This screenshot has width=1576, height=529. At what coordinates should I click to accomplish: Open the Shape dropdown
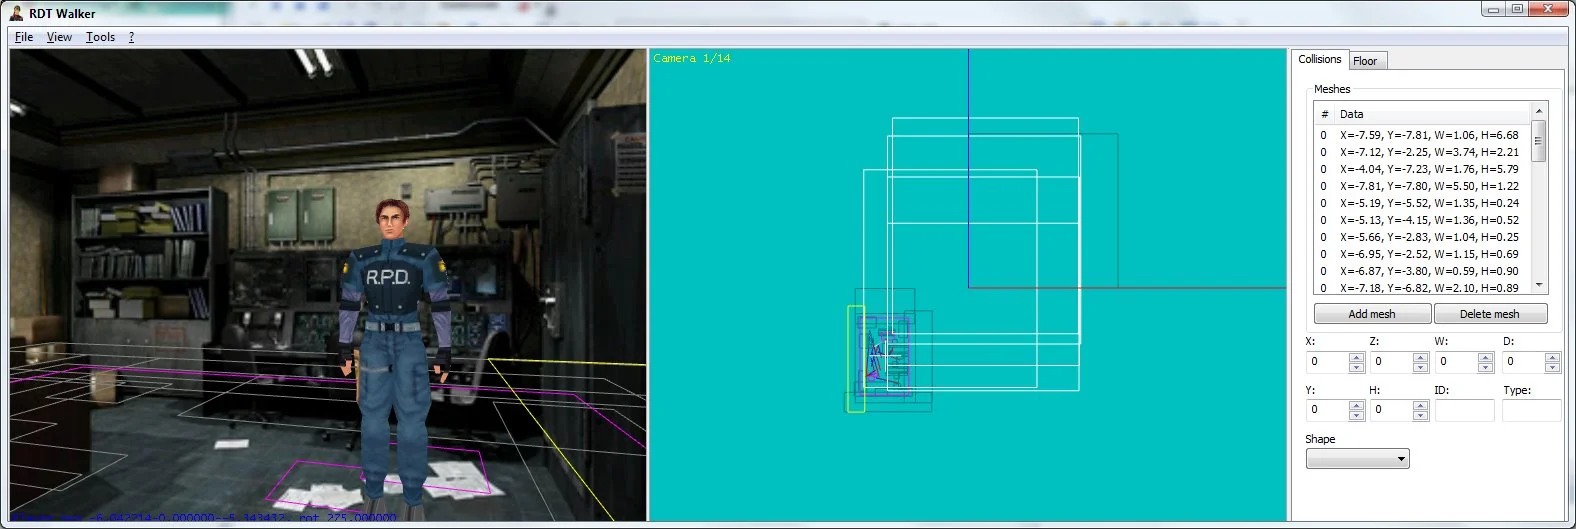click(x=1357, y=459)
